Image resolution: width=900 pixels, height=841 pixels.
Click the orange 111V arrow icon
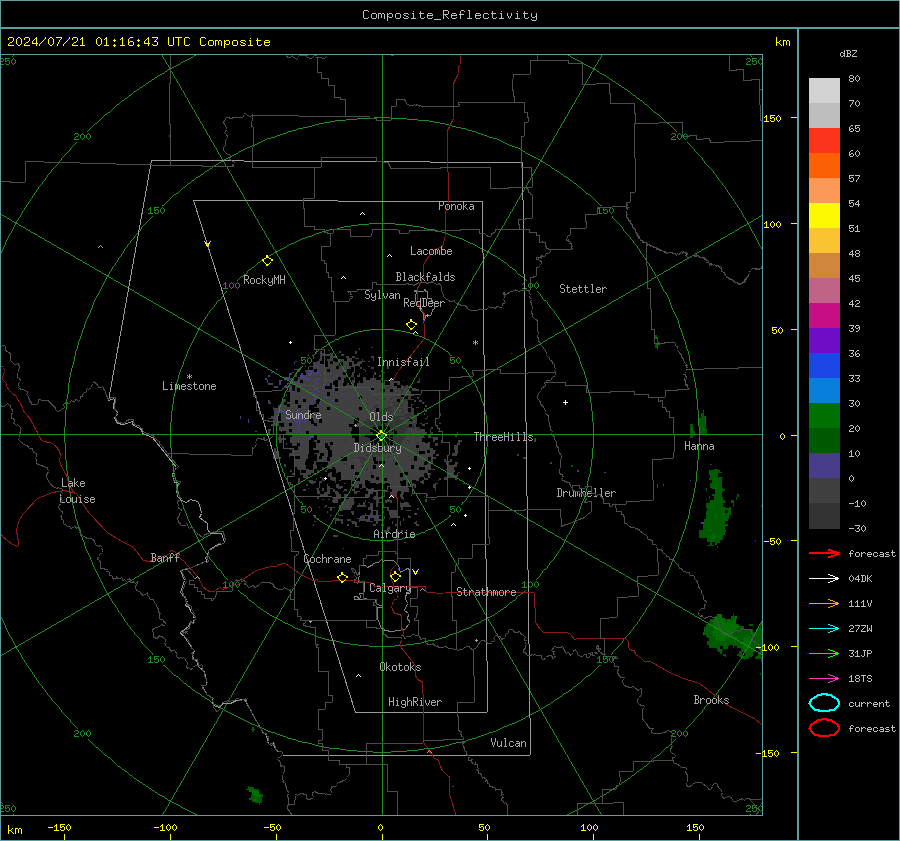coord(824,603)
